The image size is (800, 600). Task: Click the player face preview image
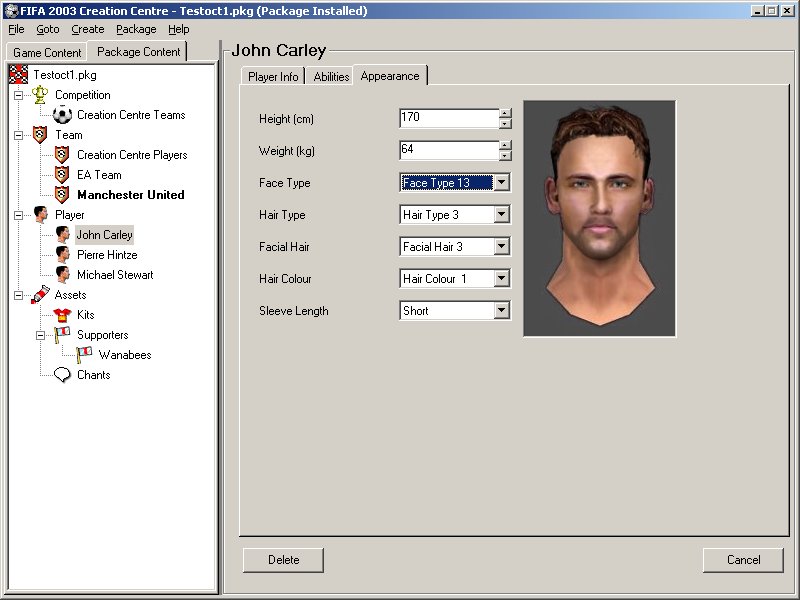pos(600,218)
